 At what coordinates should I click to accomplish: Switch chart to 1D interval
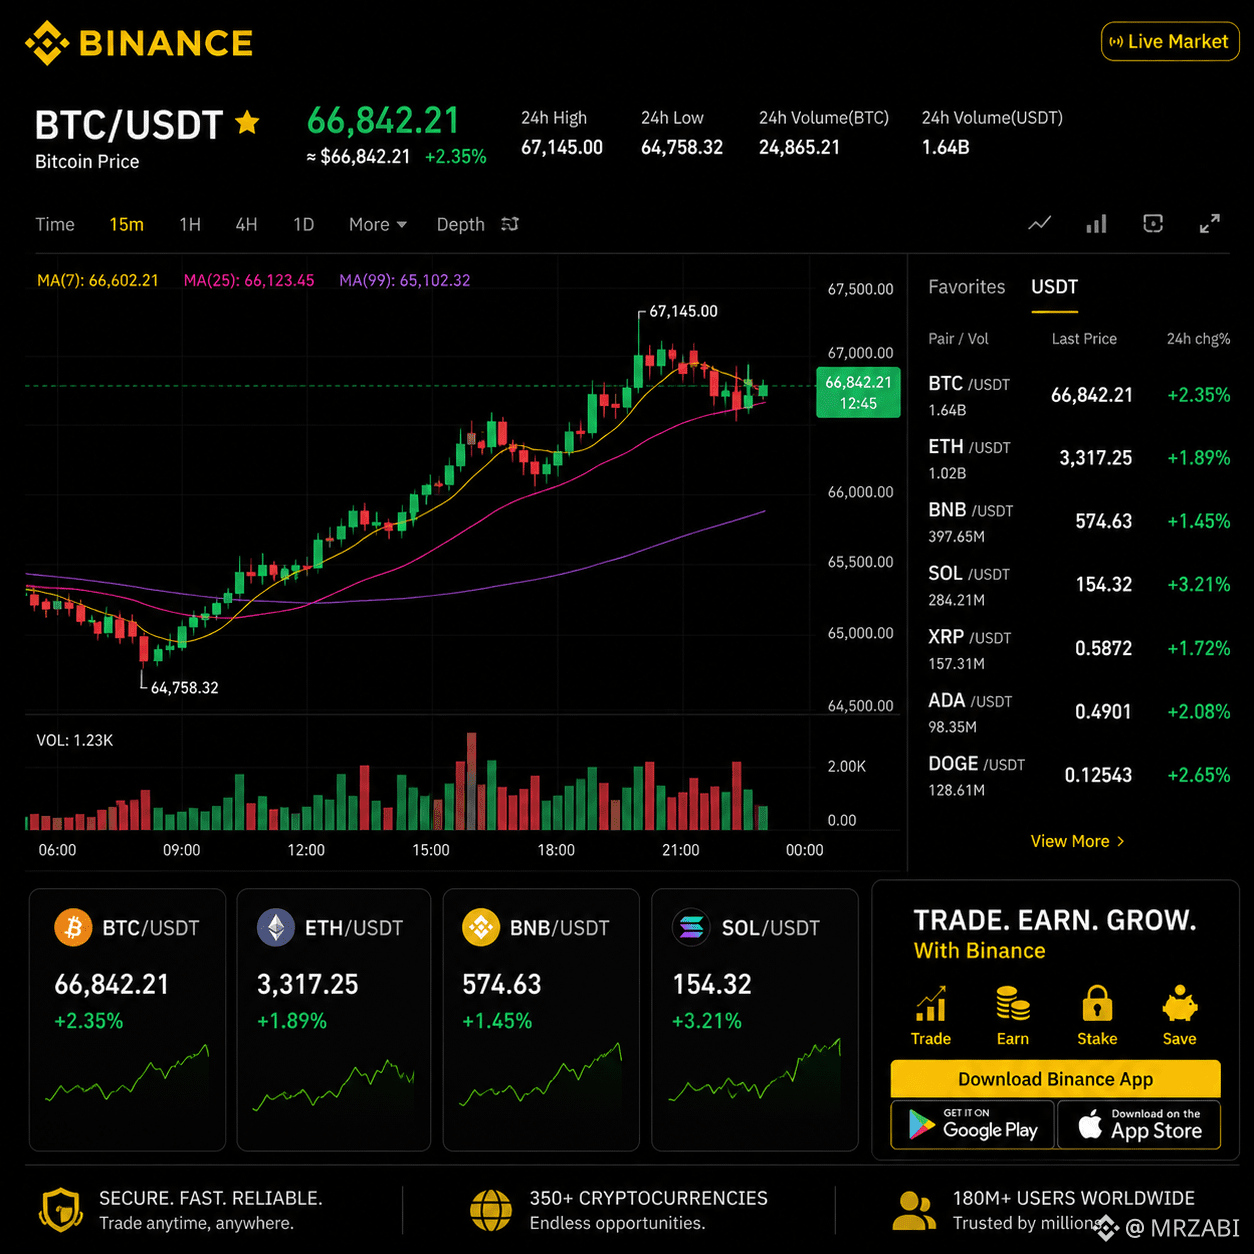tap(304, 225)
